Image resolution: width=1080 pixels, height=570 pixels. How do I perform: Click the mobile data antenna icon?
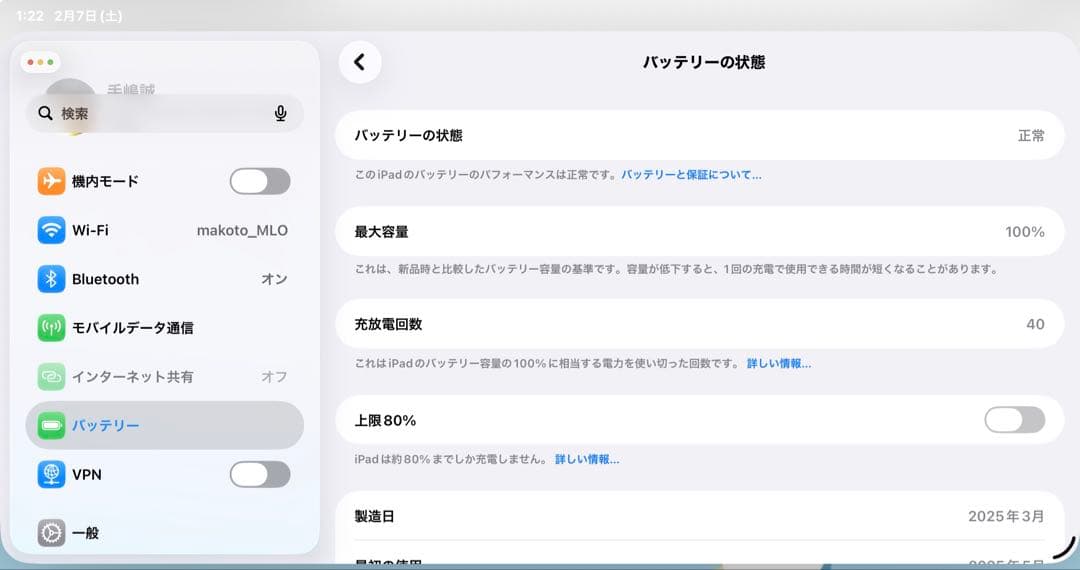tap(51, 328)
